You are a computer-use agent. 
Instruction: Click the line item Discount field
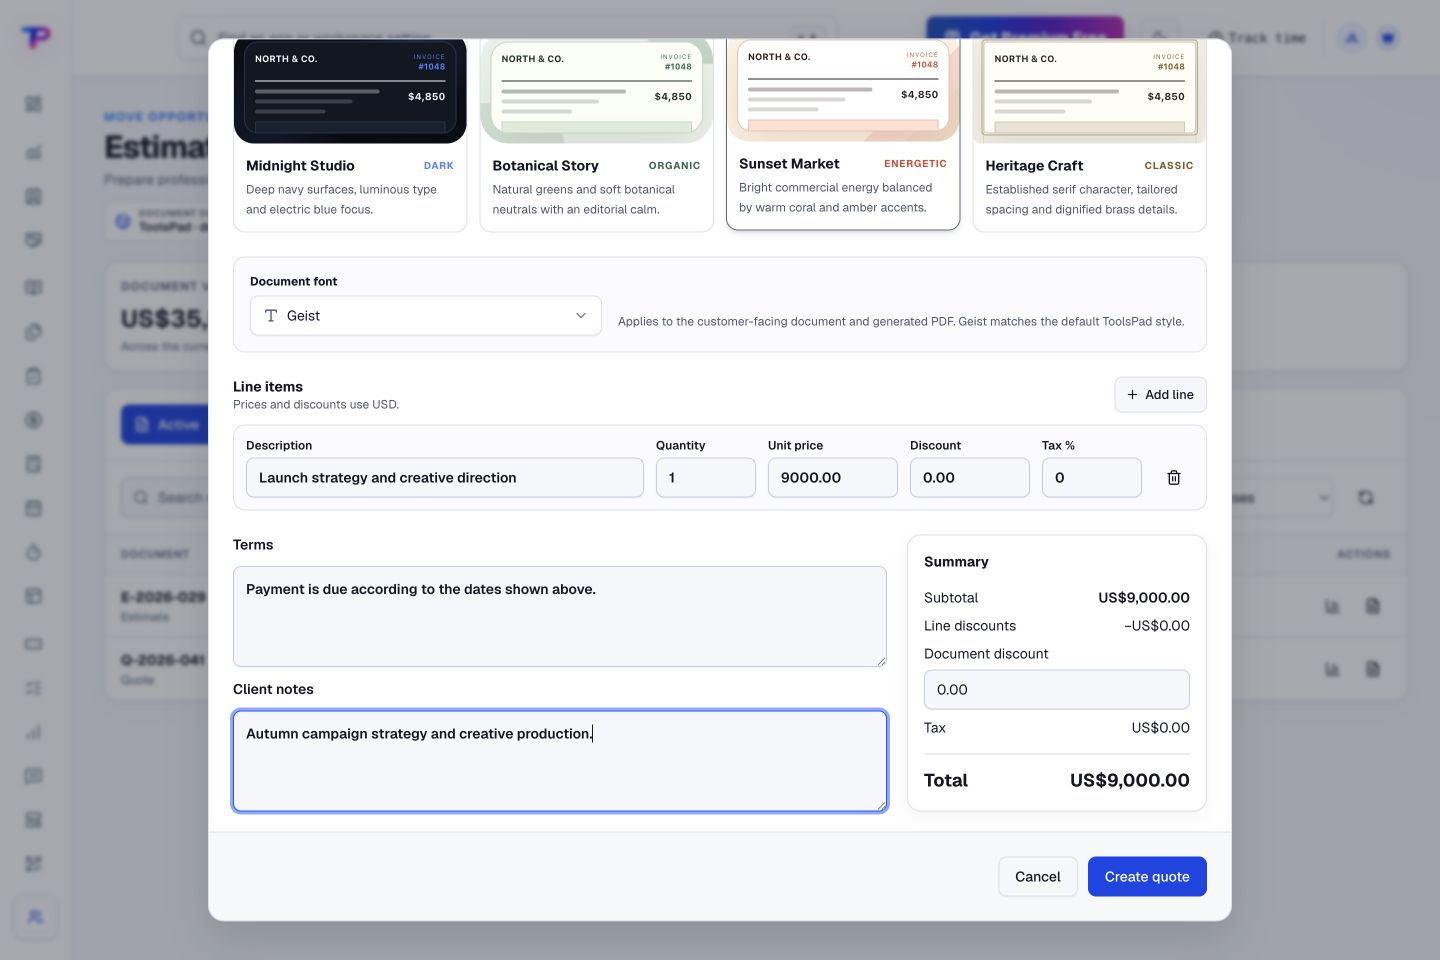[x=970, y=478]
